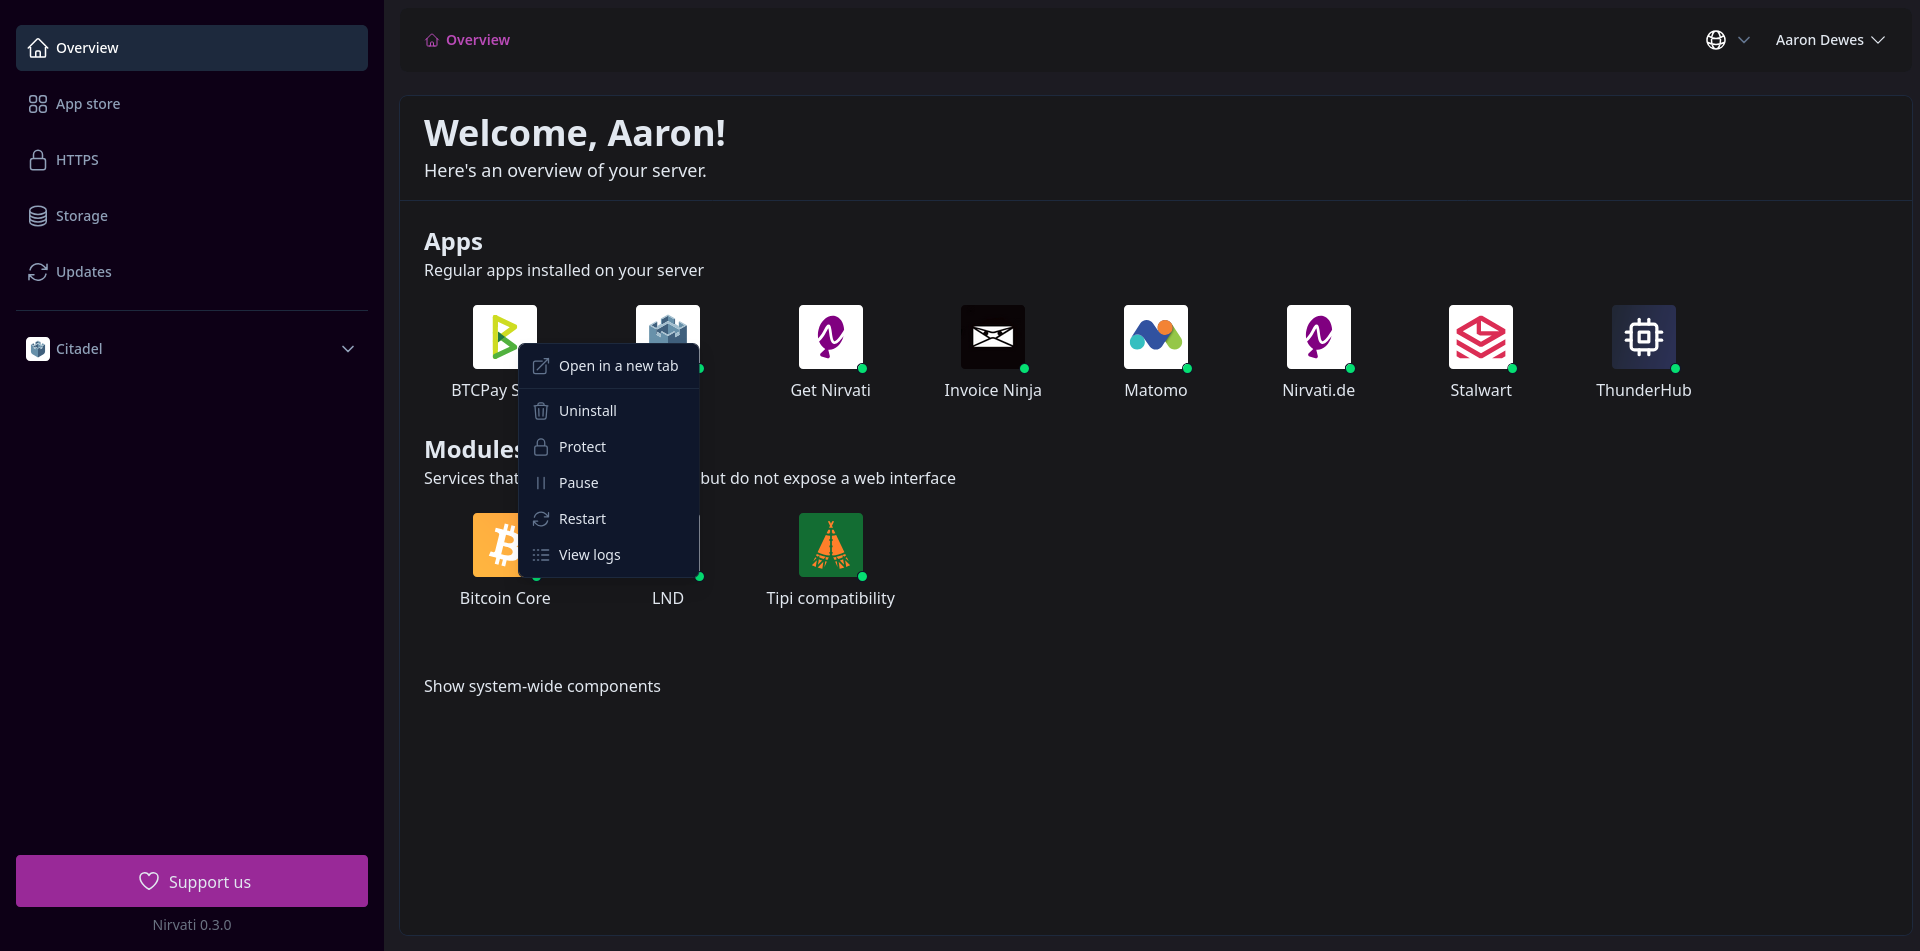The height and width of the screenshot is (951, 1920).
Task: Click the Overview breadcrumb link
Action: [x=477, y=40]
